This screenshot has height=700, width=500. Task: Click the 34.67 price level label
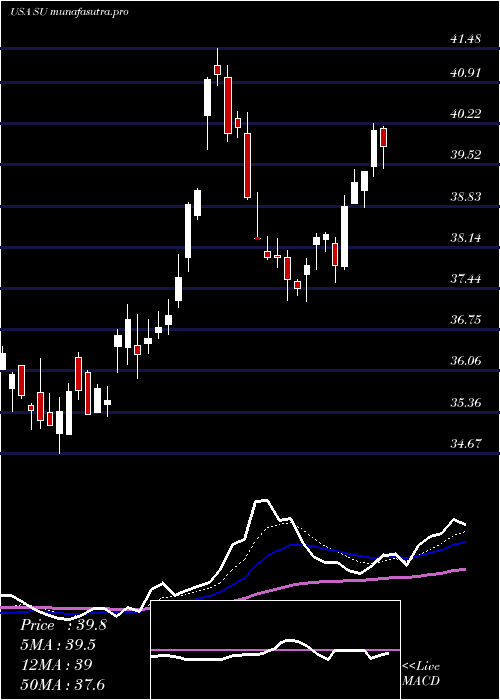coord(466,444)
